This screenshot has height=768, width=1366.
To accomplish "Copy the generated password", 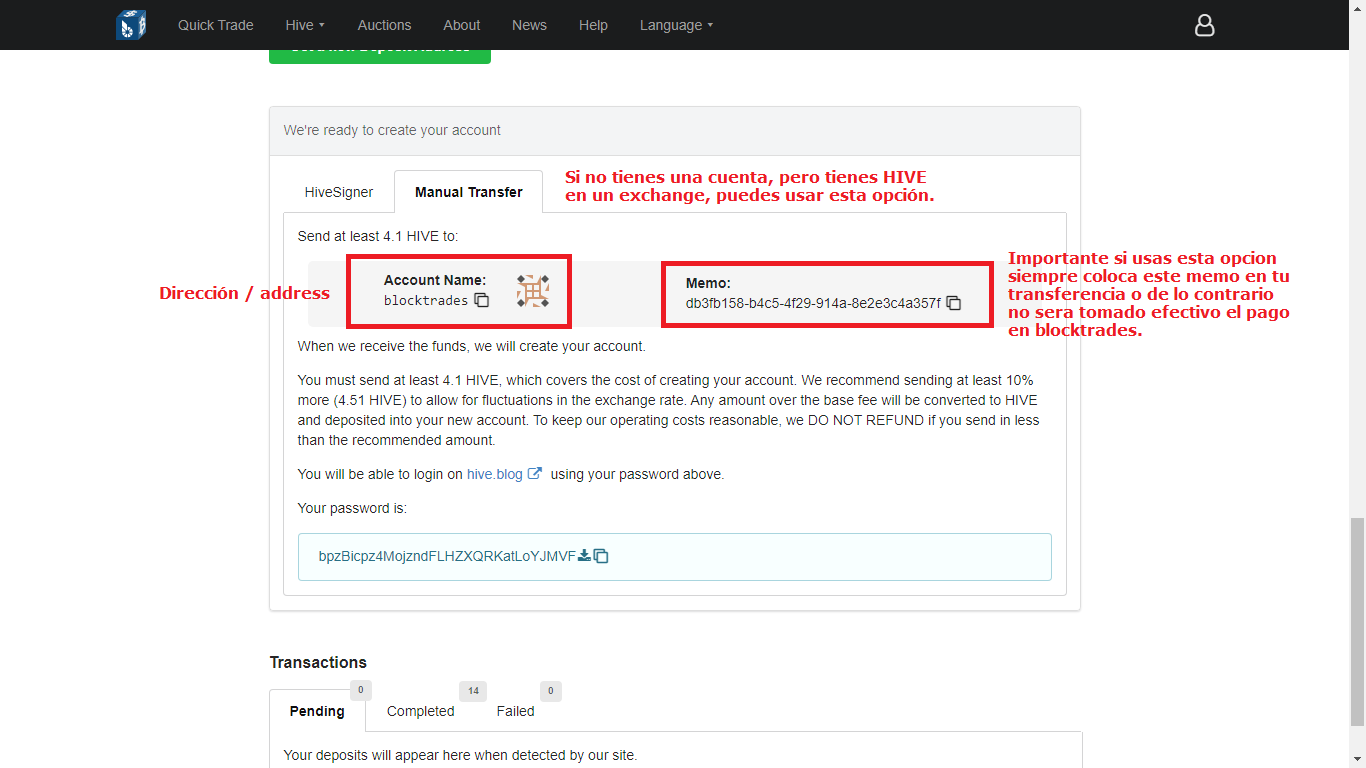I will pyautogui.click(x=601, y=556).
